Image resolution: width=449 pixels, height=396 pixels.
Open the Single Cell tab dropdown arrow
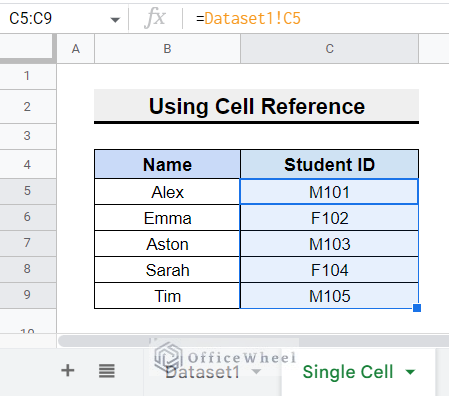pos(410,372)
